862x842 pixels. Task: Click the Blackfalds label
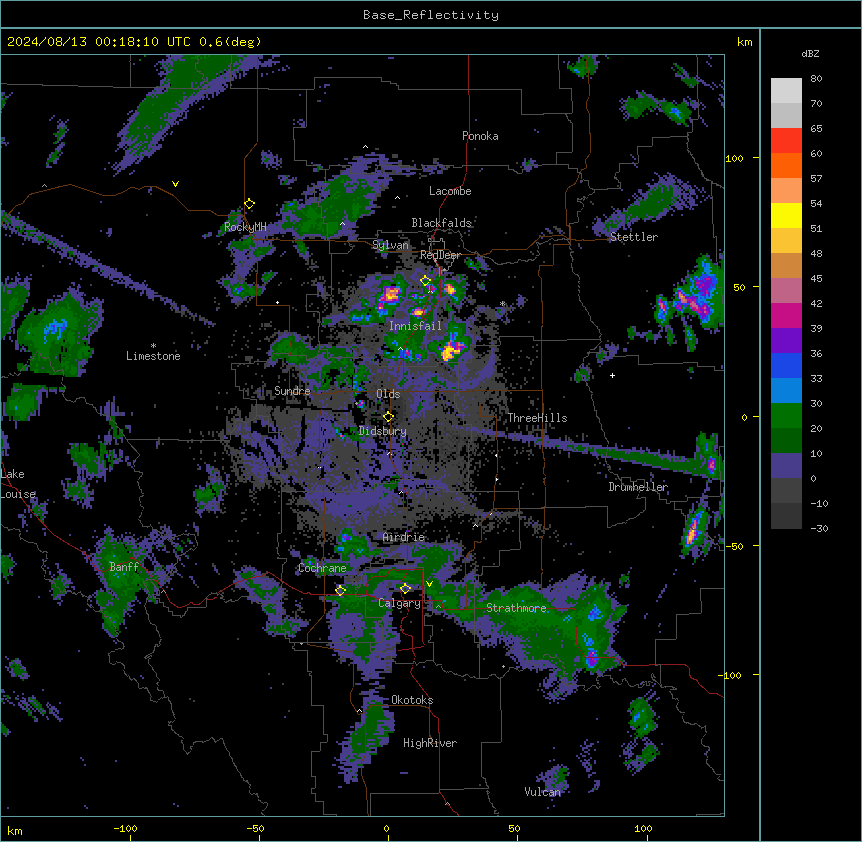[x=441, y=223]
